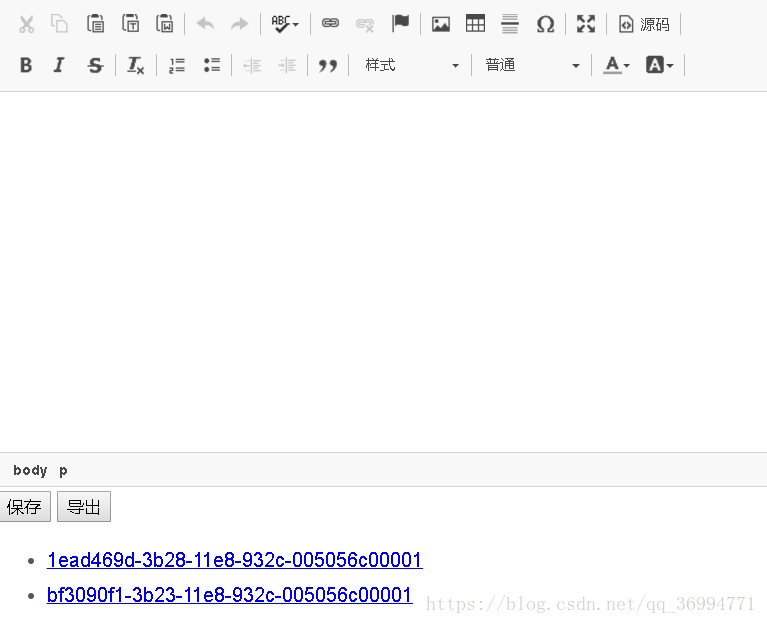This screenshot has width=767, height=624.
Task: Toggle strikethrough formatting
Action: [x=95, y=65]
